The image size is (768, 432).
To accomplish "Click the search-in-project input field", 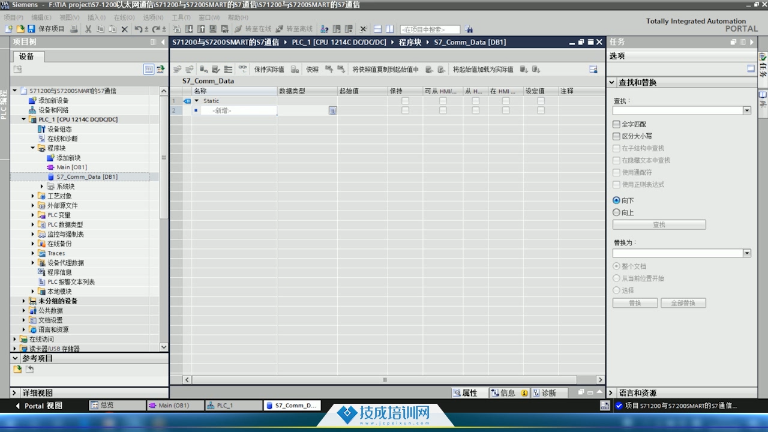I will coord(430,29).
